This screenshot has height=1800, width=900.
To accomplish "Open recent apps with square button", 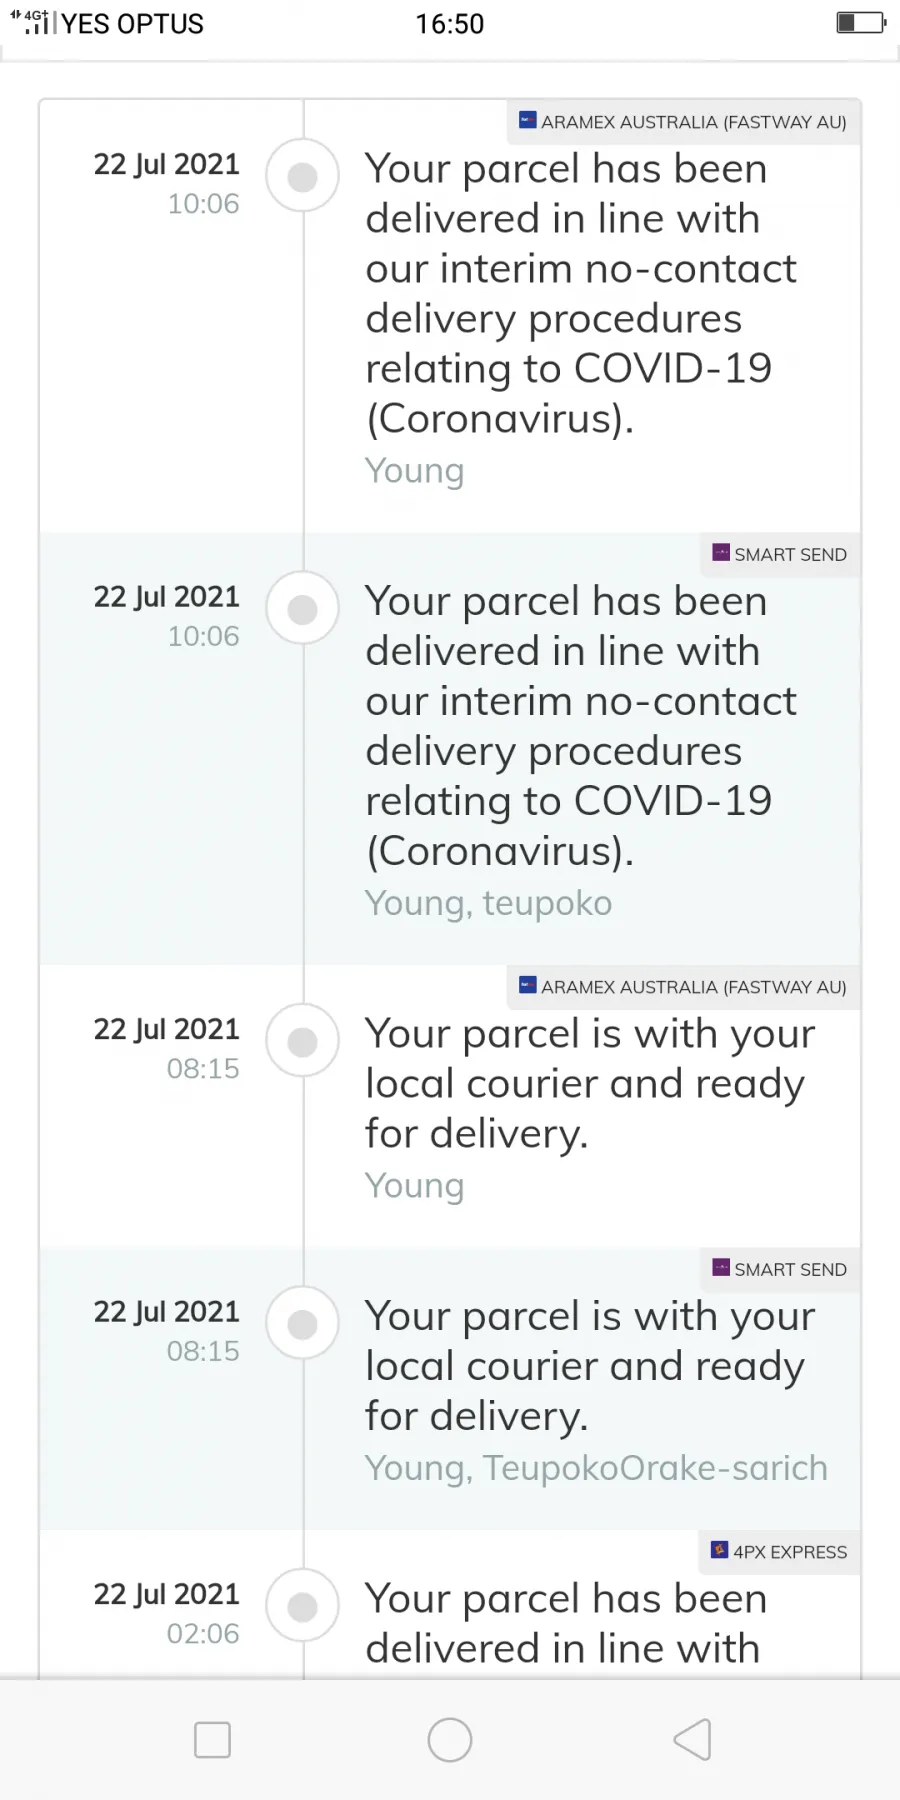I will 212,1740.
